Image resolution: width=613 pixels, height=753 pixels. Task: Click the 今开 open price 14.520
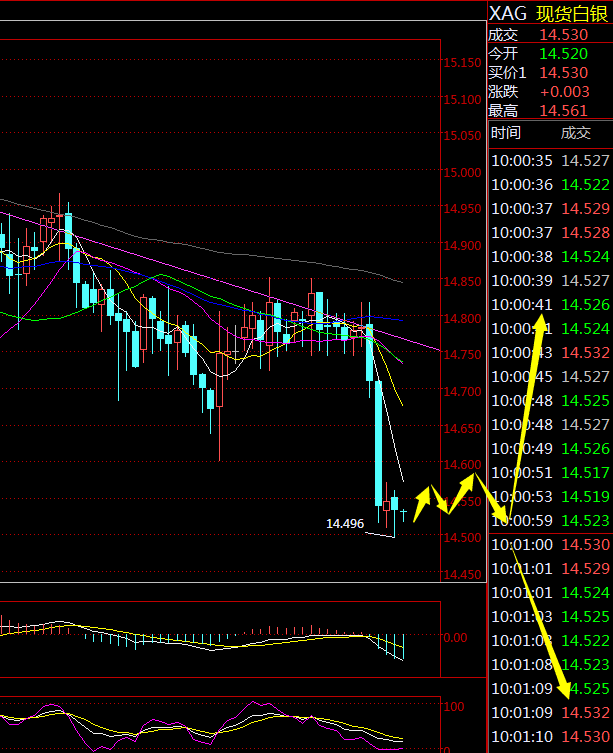[564, 54]
